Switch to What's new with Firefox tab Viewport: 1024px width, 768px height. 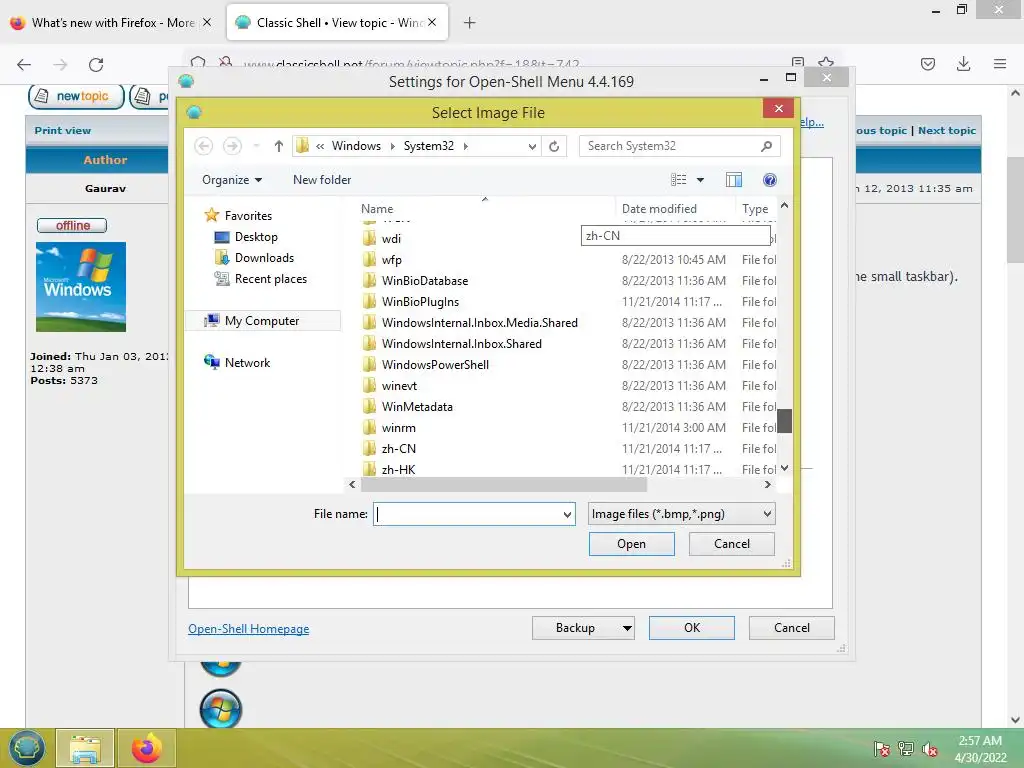[113, 23]
